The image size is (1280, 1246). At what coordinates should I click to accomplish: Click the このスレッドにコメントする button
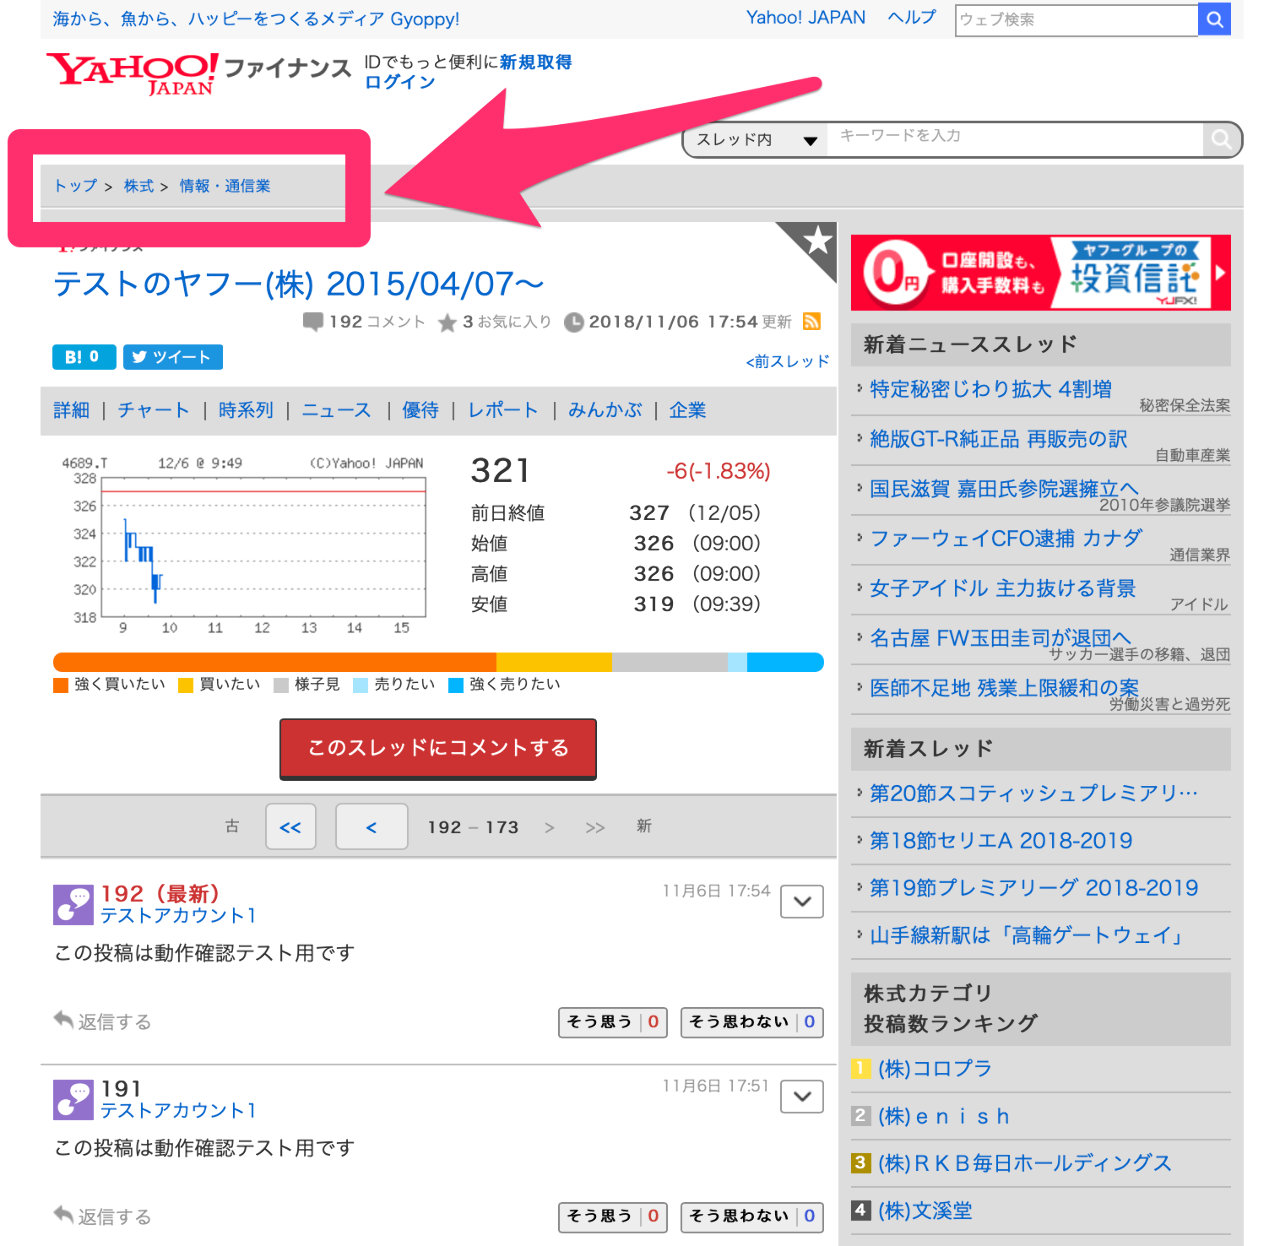[x=438, y=749]
